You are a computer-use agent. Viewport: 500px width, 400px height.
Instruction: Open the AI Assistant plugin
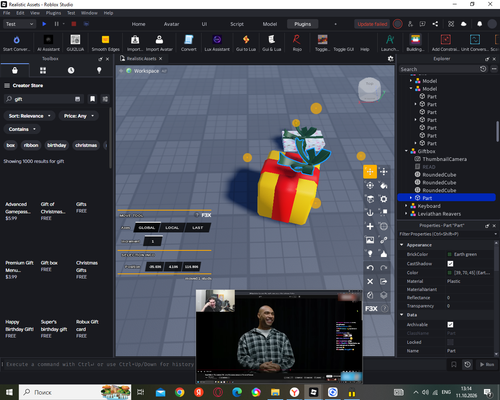(48, 43)
